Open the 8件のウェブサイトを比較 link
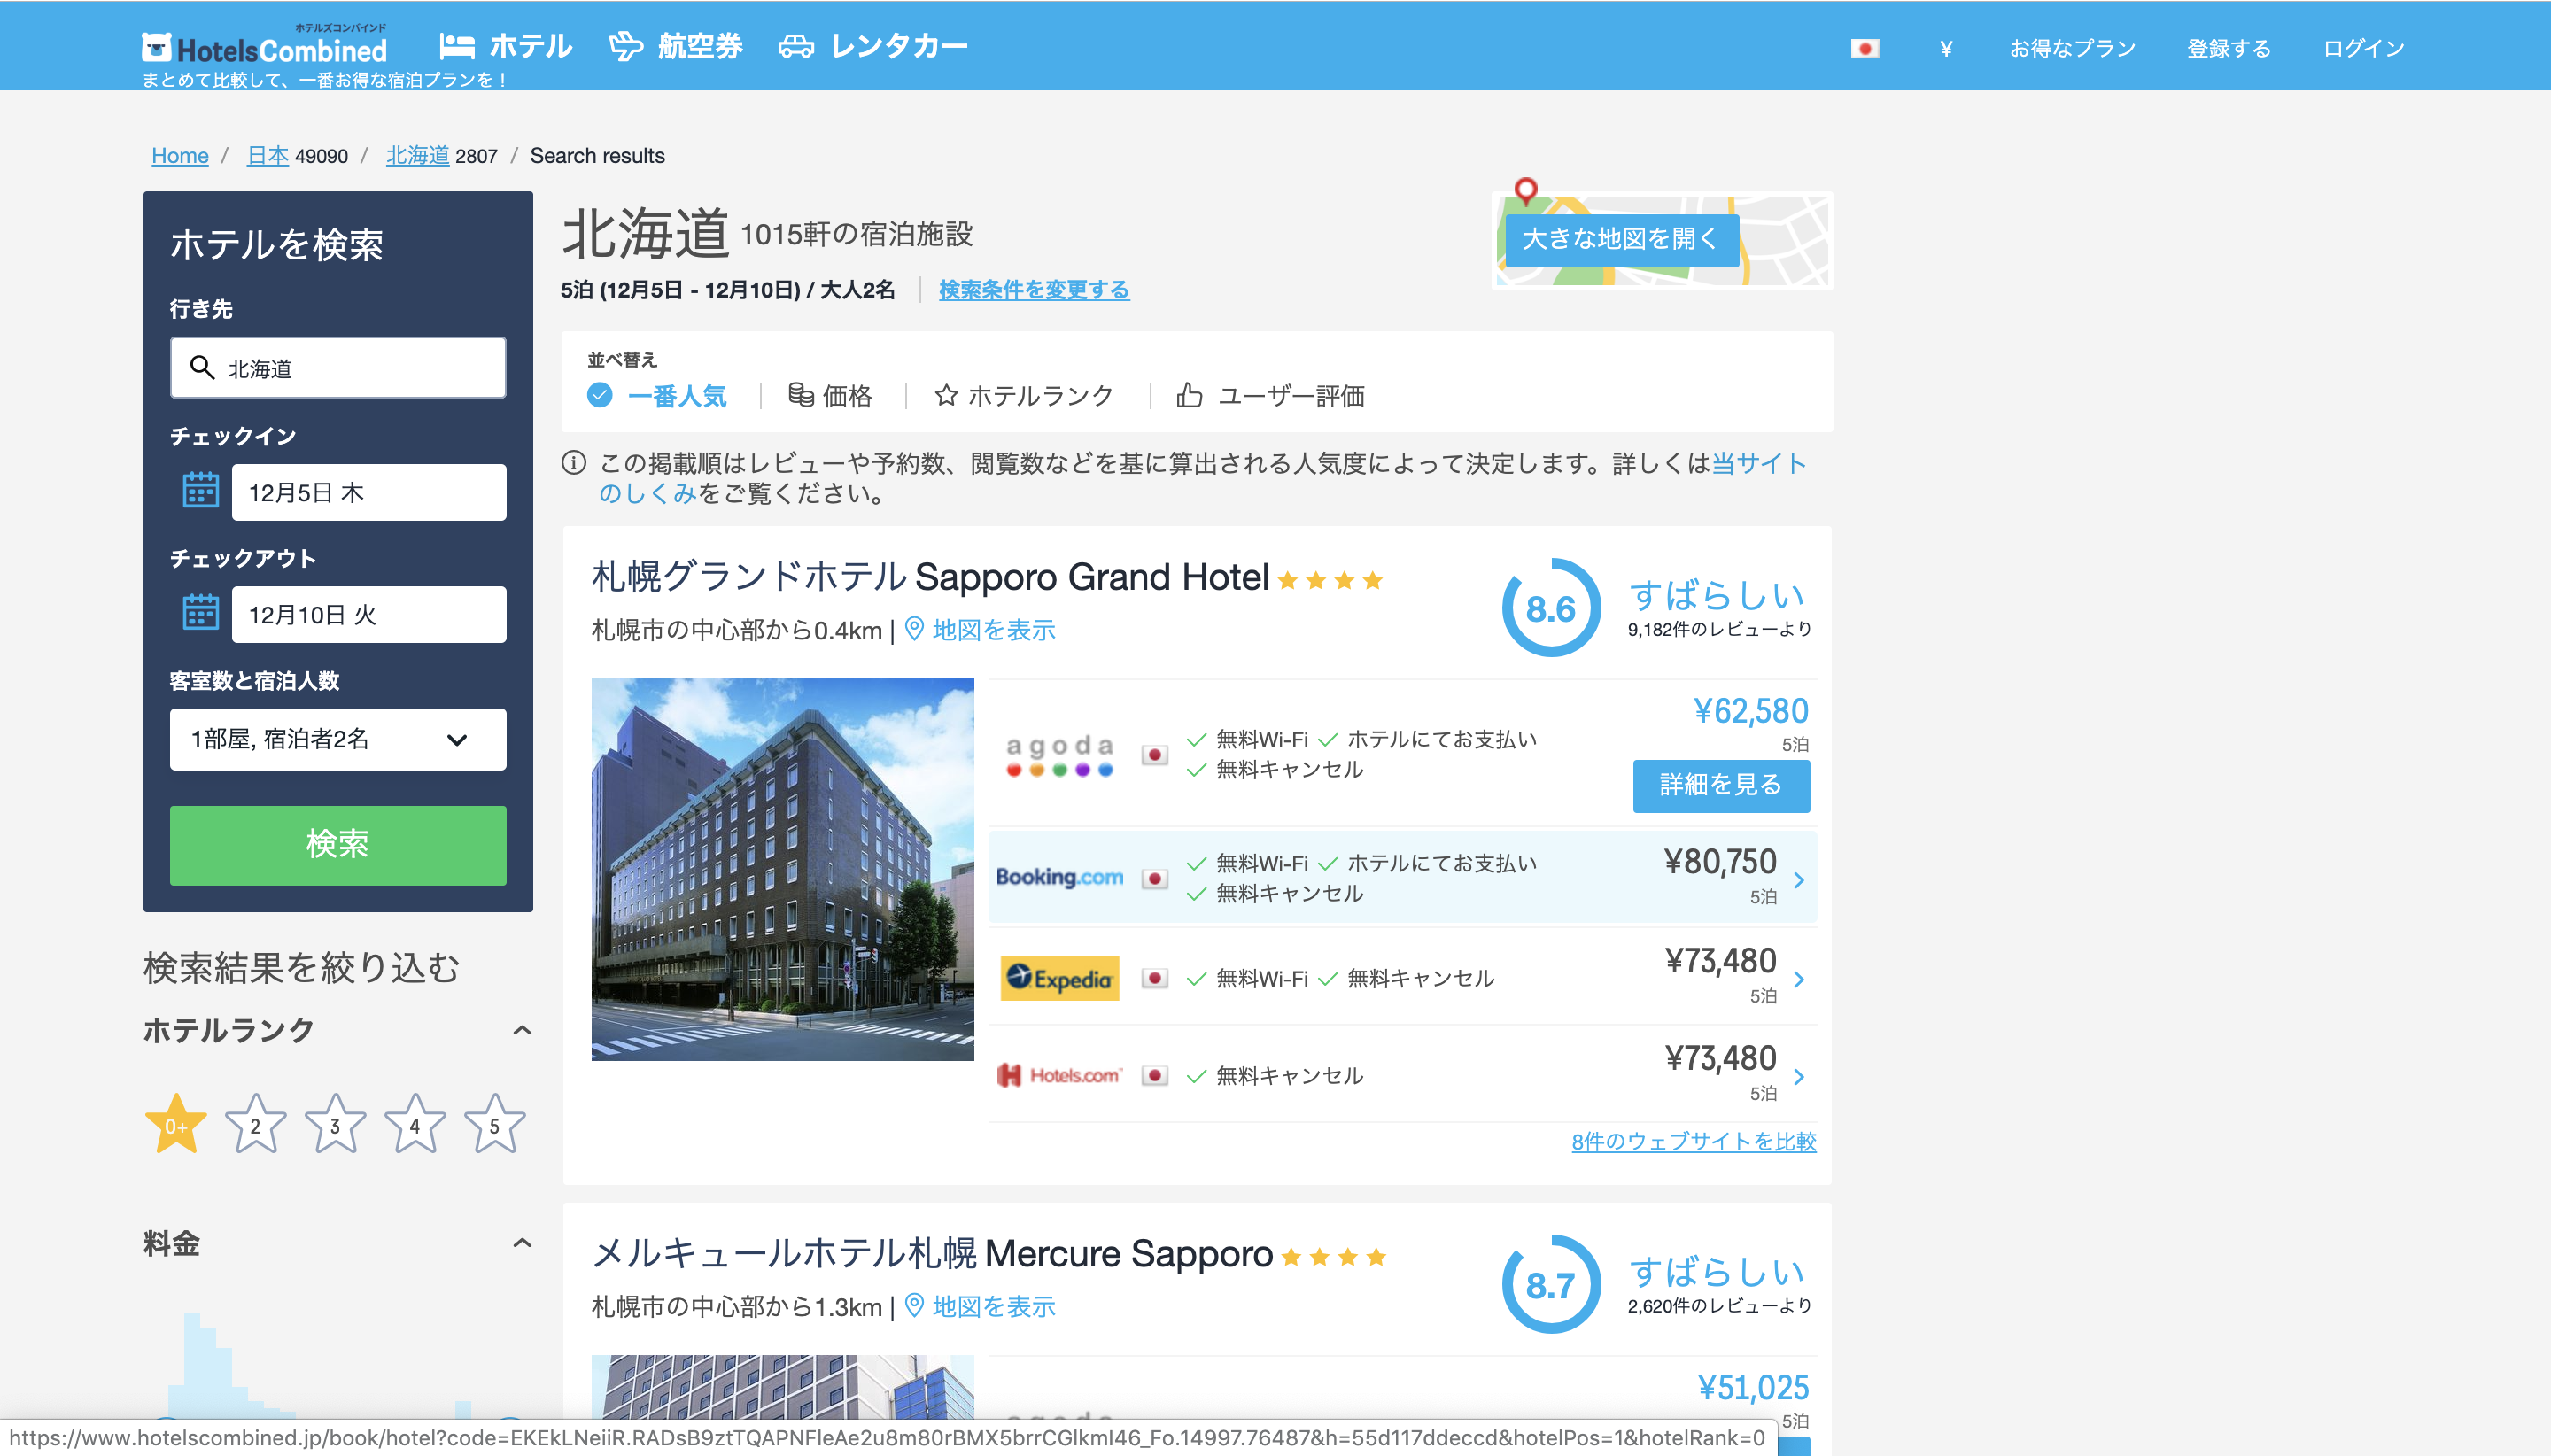 click(x=1693, y=1142)
